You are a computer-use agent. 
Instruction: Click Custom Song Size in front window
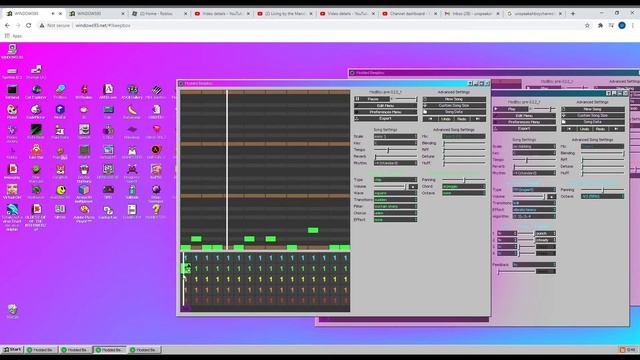coord(454,105)
